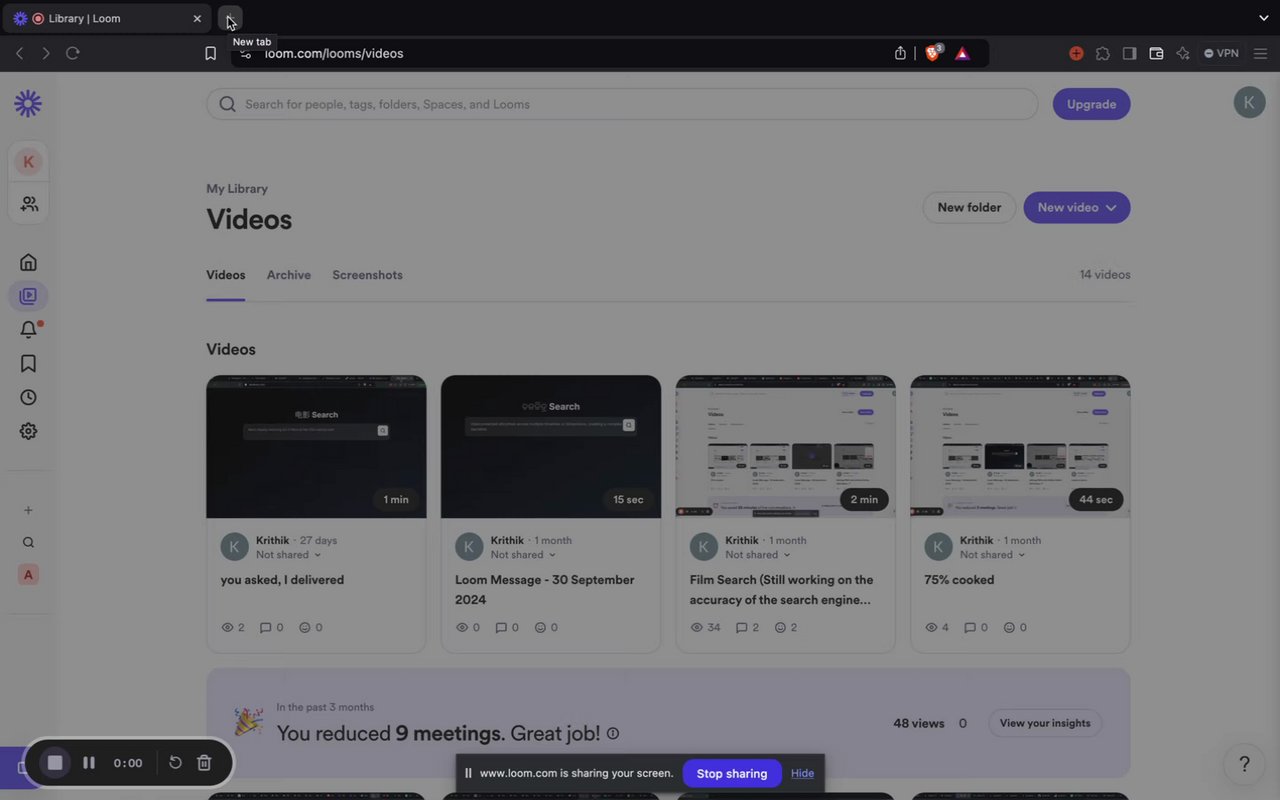This screenshot has height=800, width=1280.
Task: Click View your insights button
Action: 1045,723
